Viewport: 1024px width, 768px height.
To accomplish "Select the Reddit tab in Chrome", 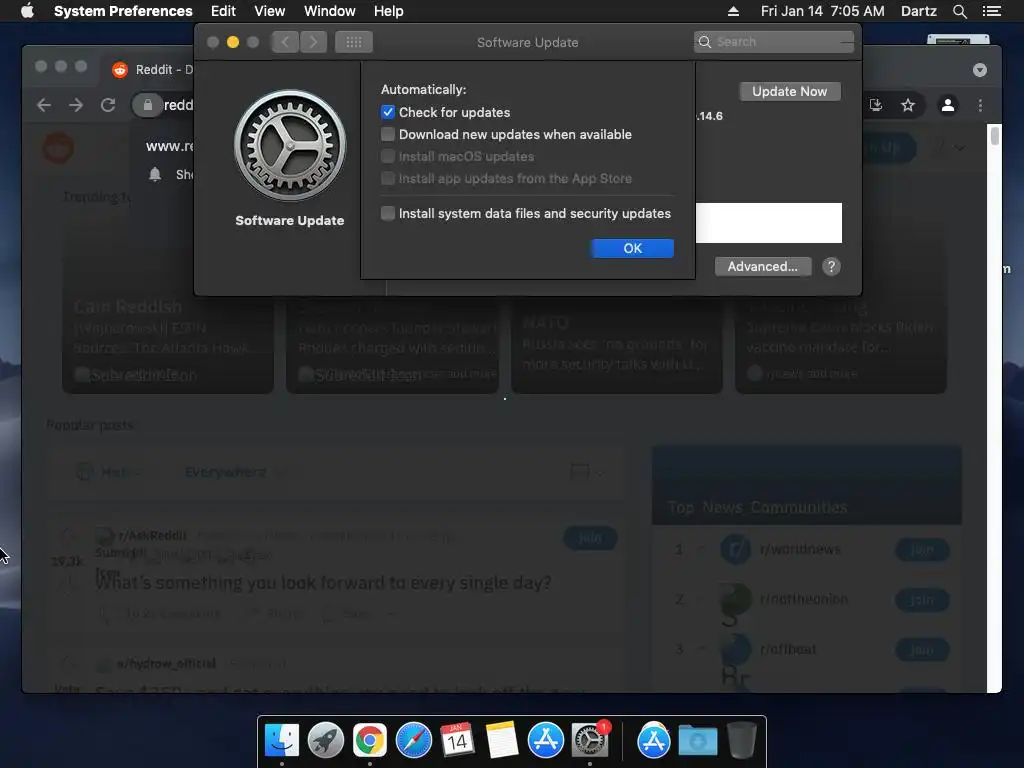I will [150, 70].
